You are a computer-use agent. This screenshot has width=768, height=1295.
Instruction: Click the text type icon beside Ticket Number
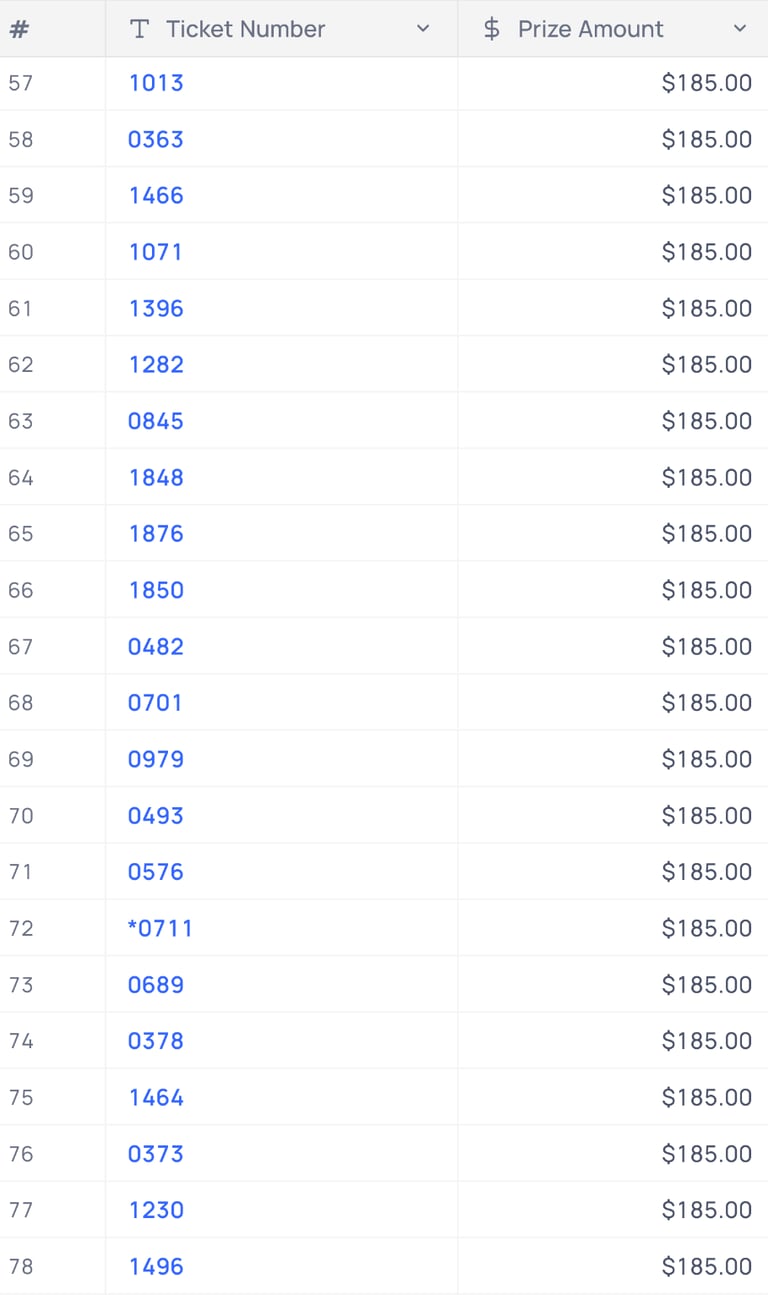pyautogui.click(x=140, y=29)
